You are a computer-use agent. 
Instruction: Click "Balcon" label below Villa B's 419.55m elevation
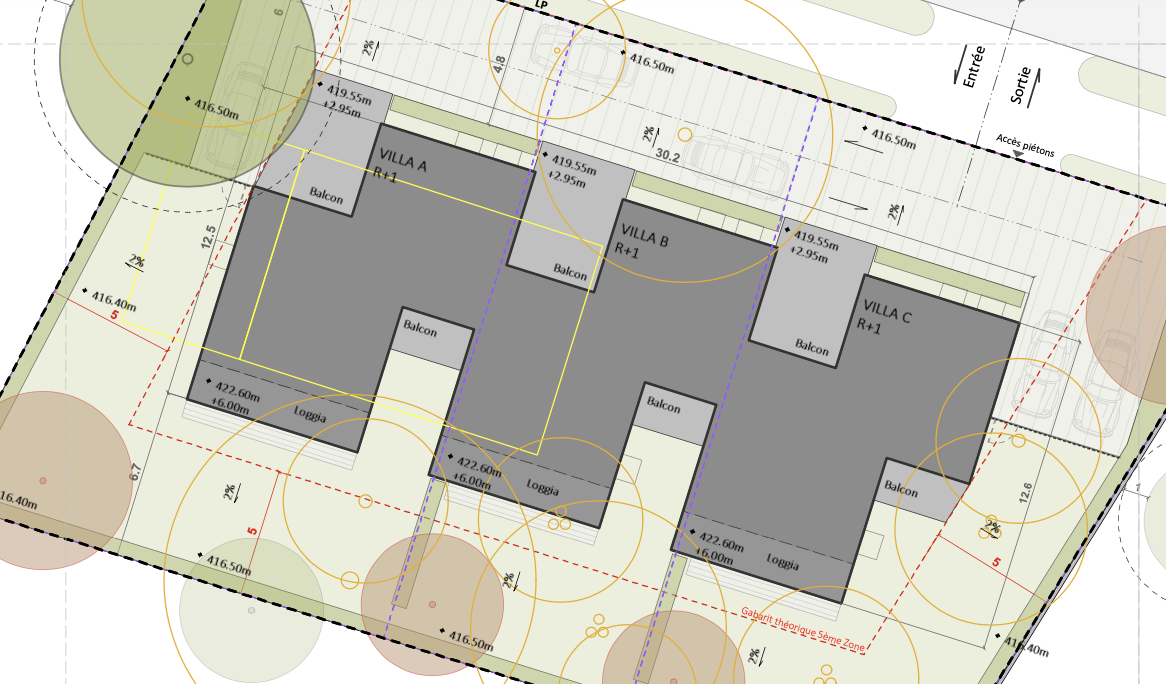coord(570,271)
